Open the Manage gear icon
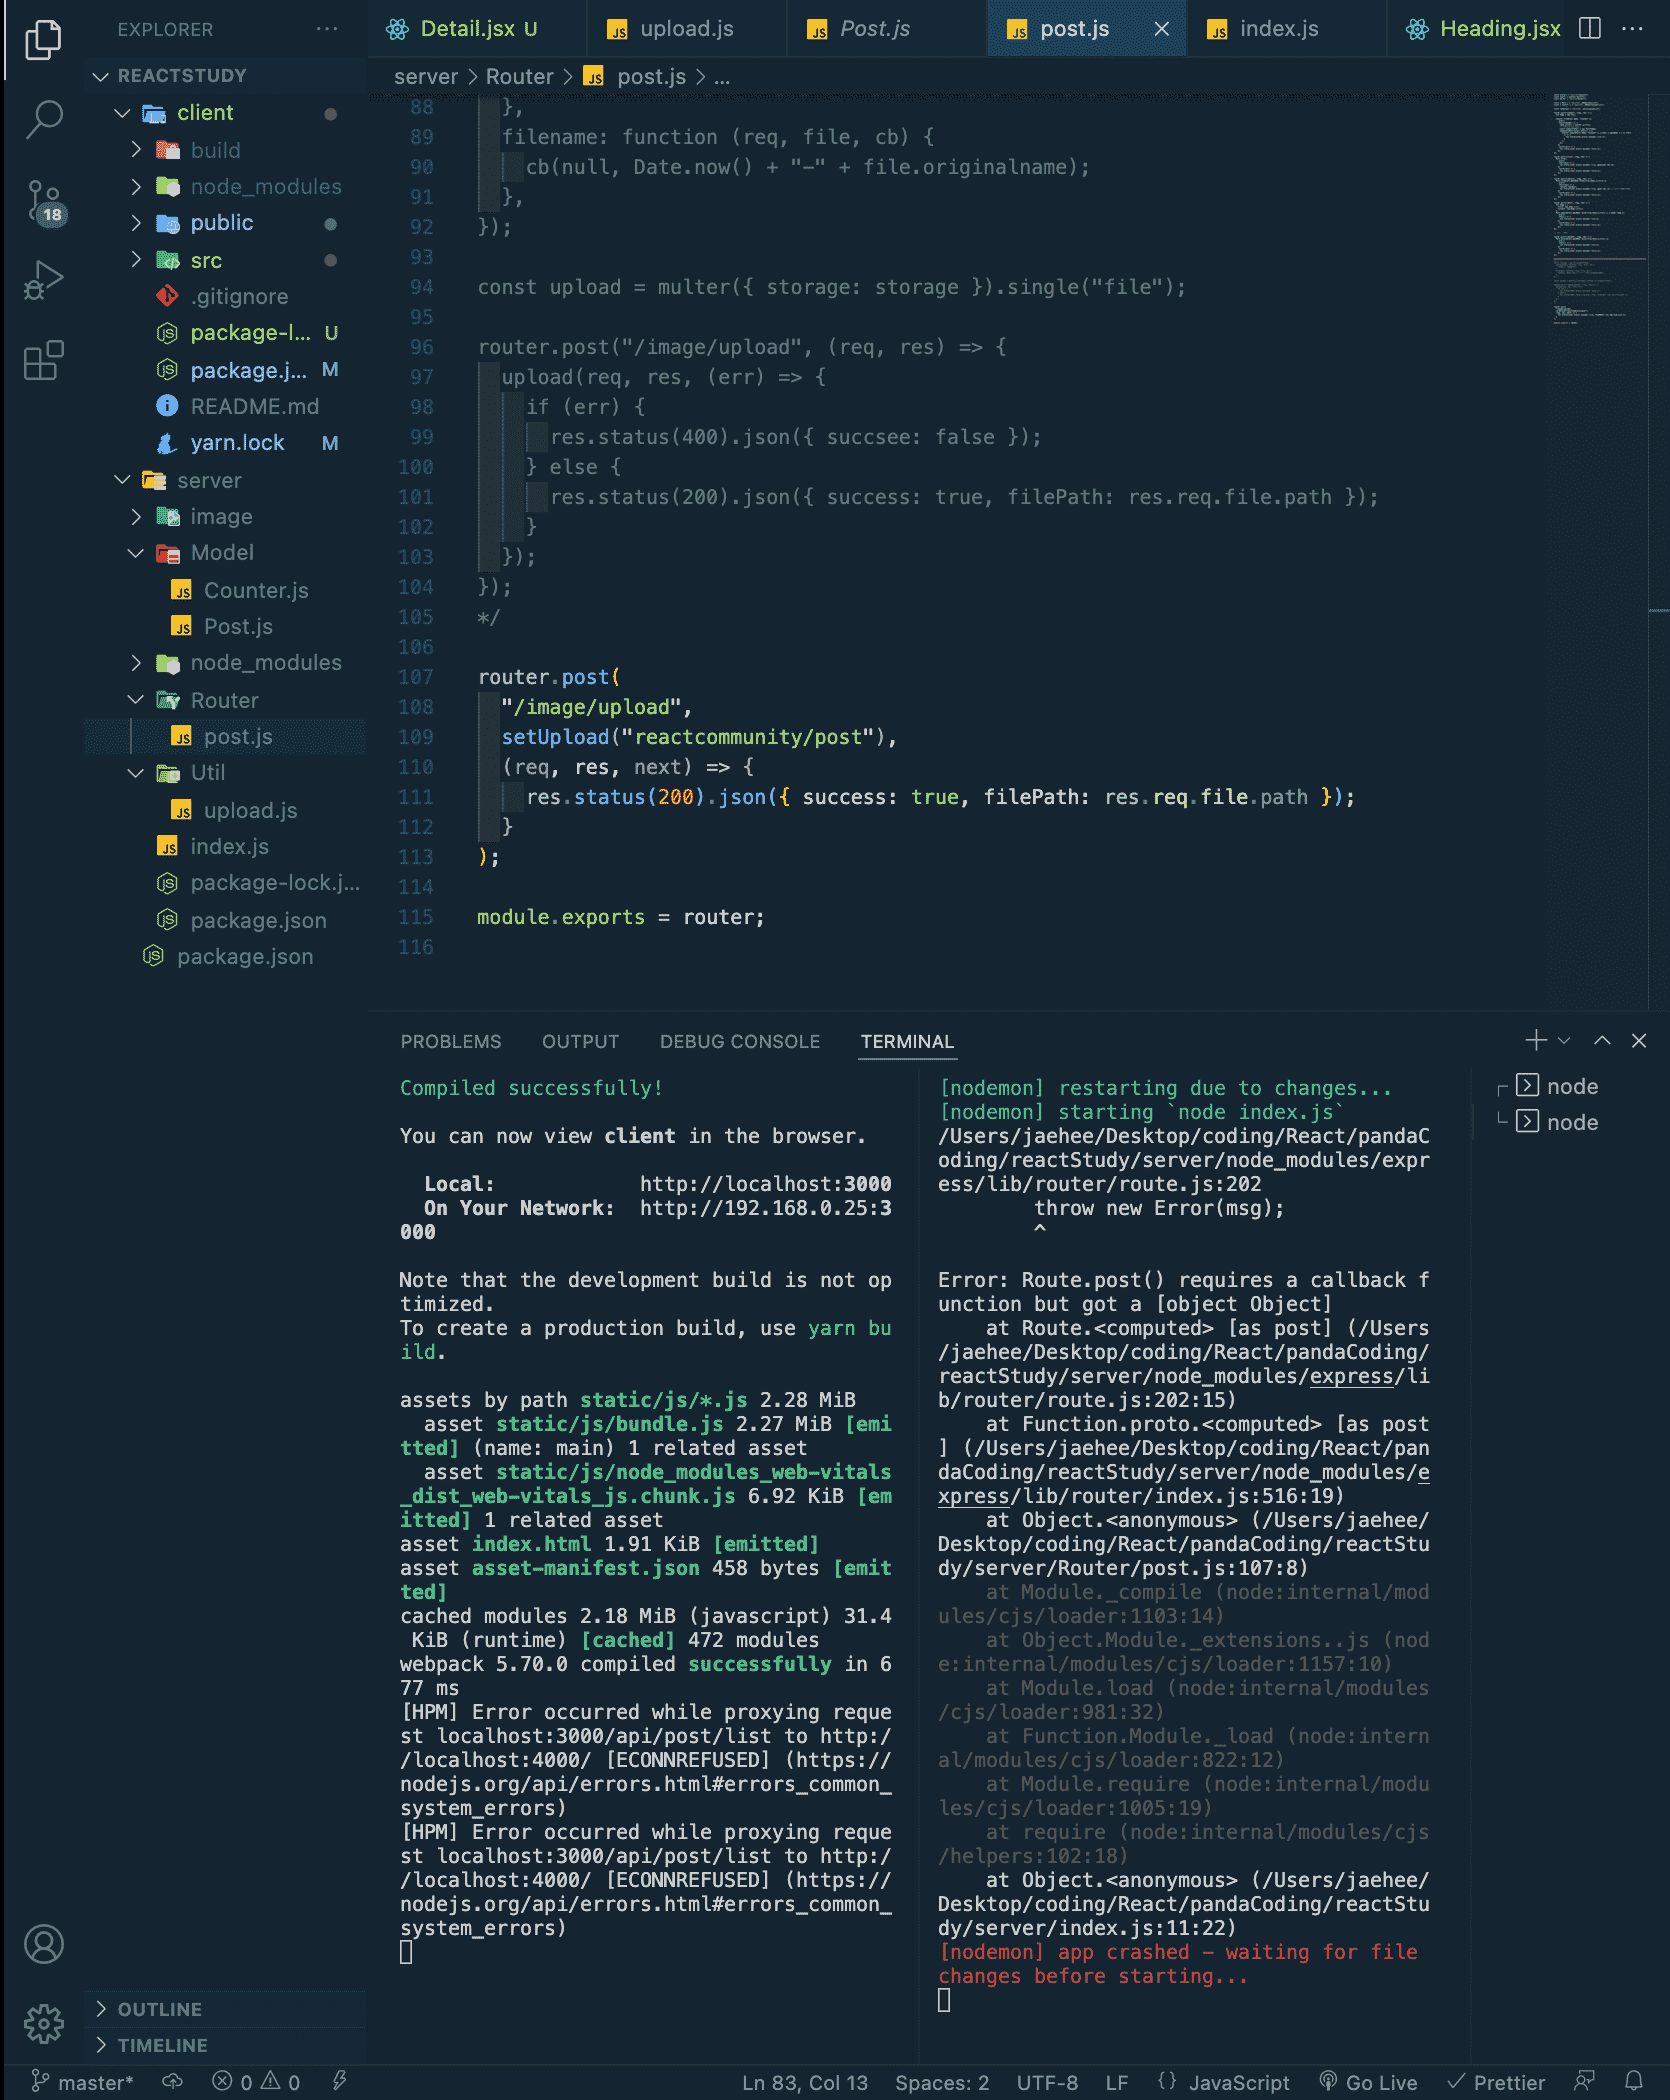 click(x=43, y=2024)
